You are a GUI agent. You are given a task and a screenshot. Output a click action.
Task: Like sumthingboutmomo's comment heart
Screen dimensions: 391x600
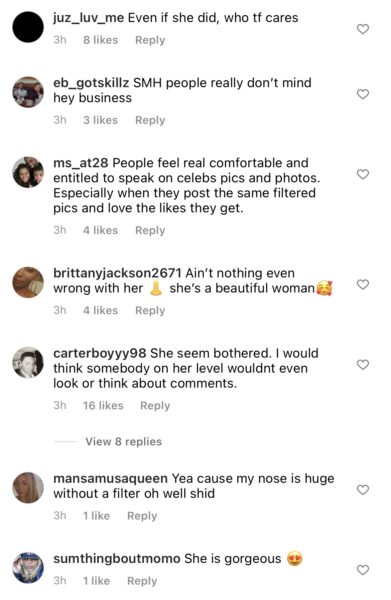click(x=363, y=570)
